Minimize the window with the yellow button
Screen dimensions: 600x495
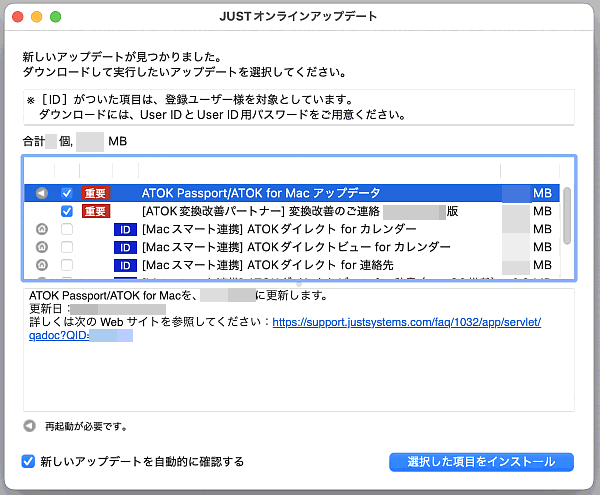36,16
